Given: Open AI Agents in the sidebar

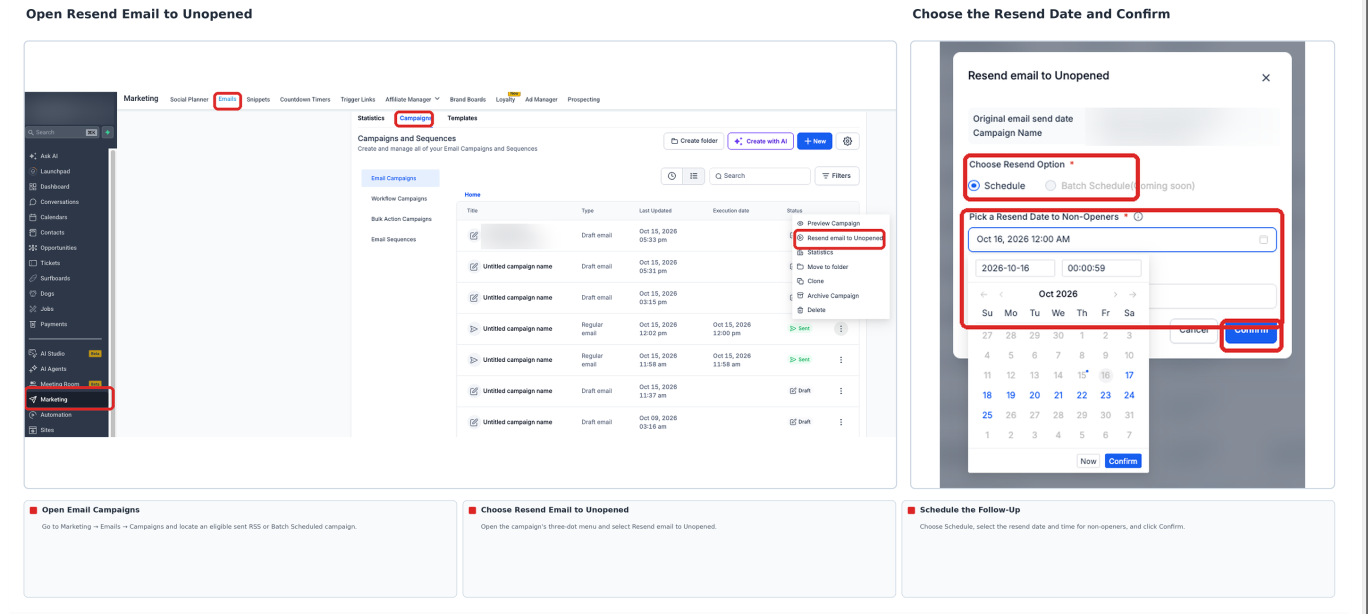Looking at the screenshot, I should pyautogui.click(x=54, y=369).
